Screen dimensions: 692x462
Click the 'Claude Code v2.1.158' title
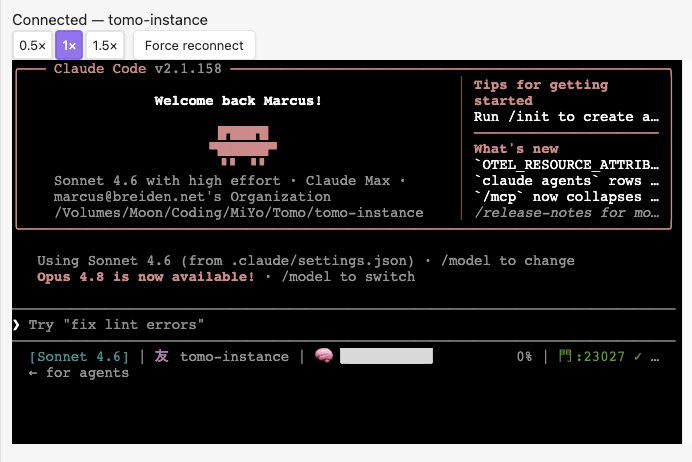click(138, 68)
